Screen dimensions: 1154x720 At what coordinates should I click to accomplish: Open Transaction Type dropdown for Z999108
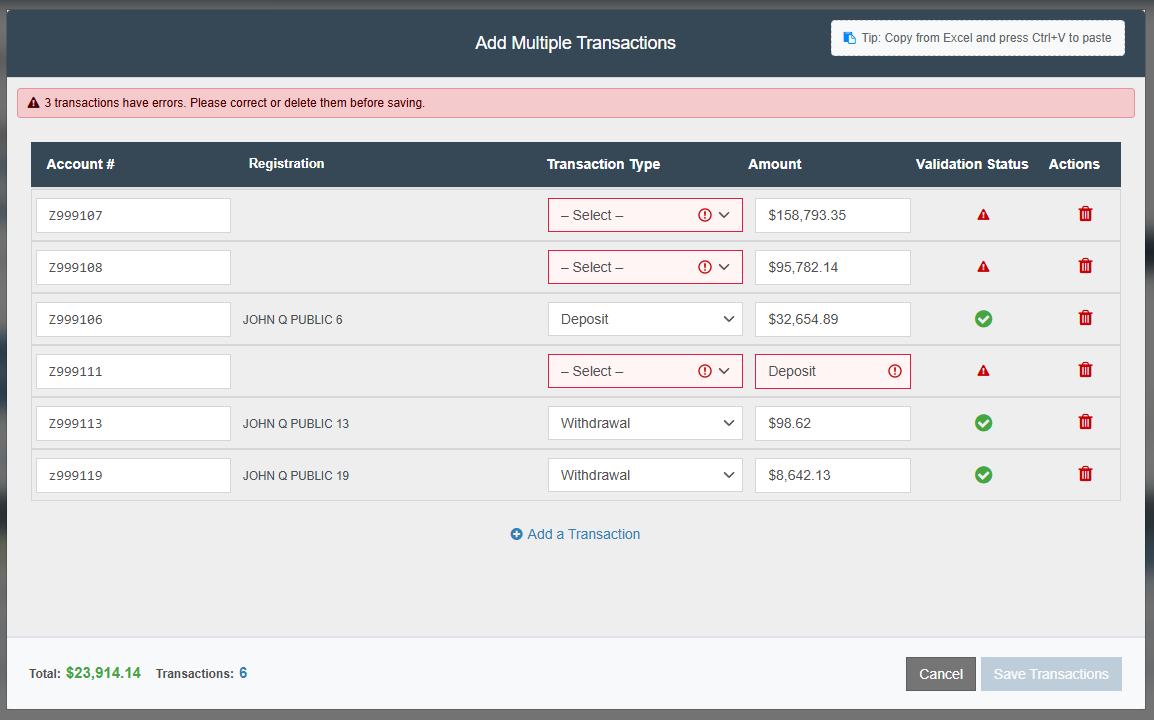[x=645, y=267]
